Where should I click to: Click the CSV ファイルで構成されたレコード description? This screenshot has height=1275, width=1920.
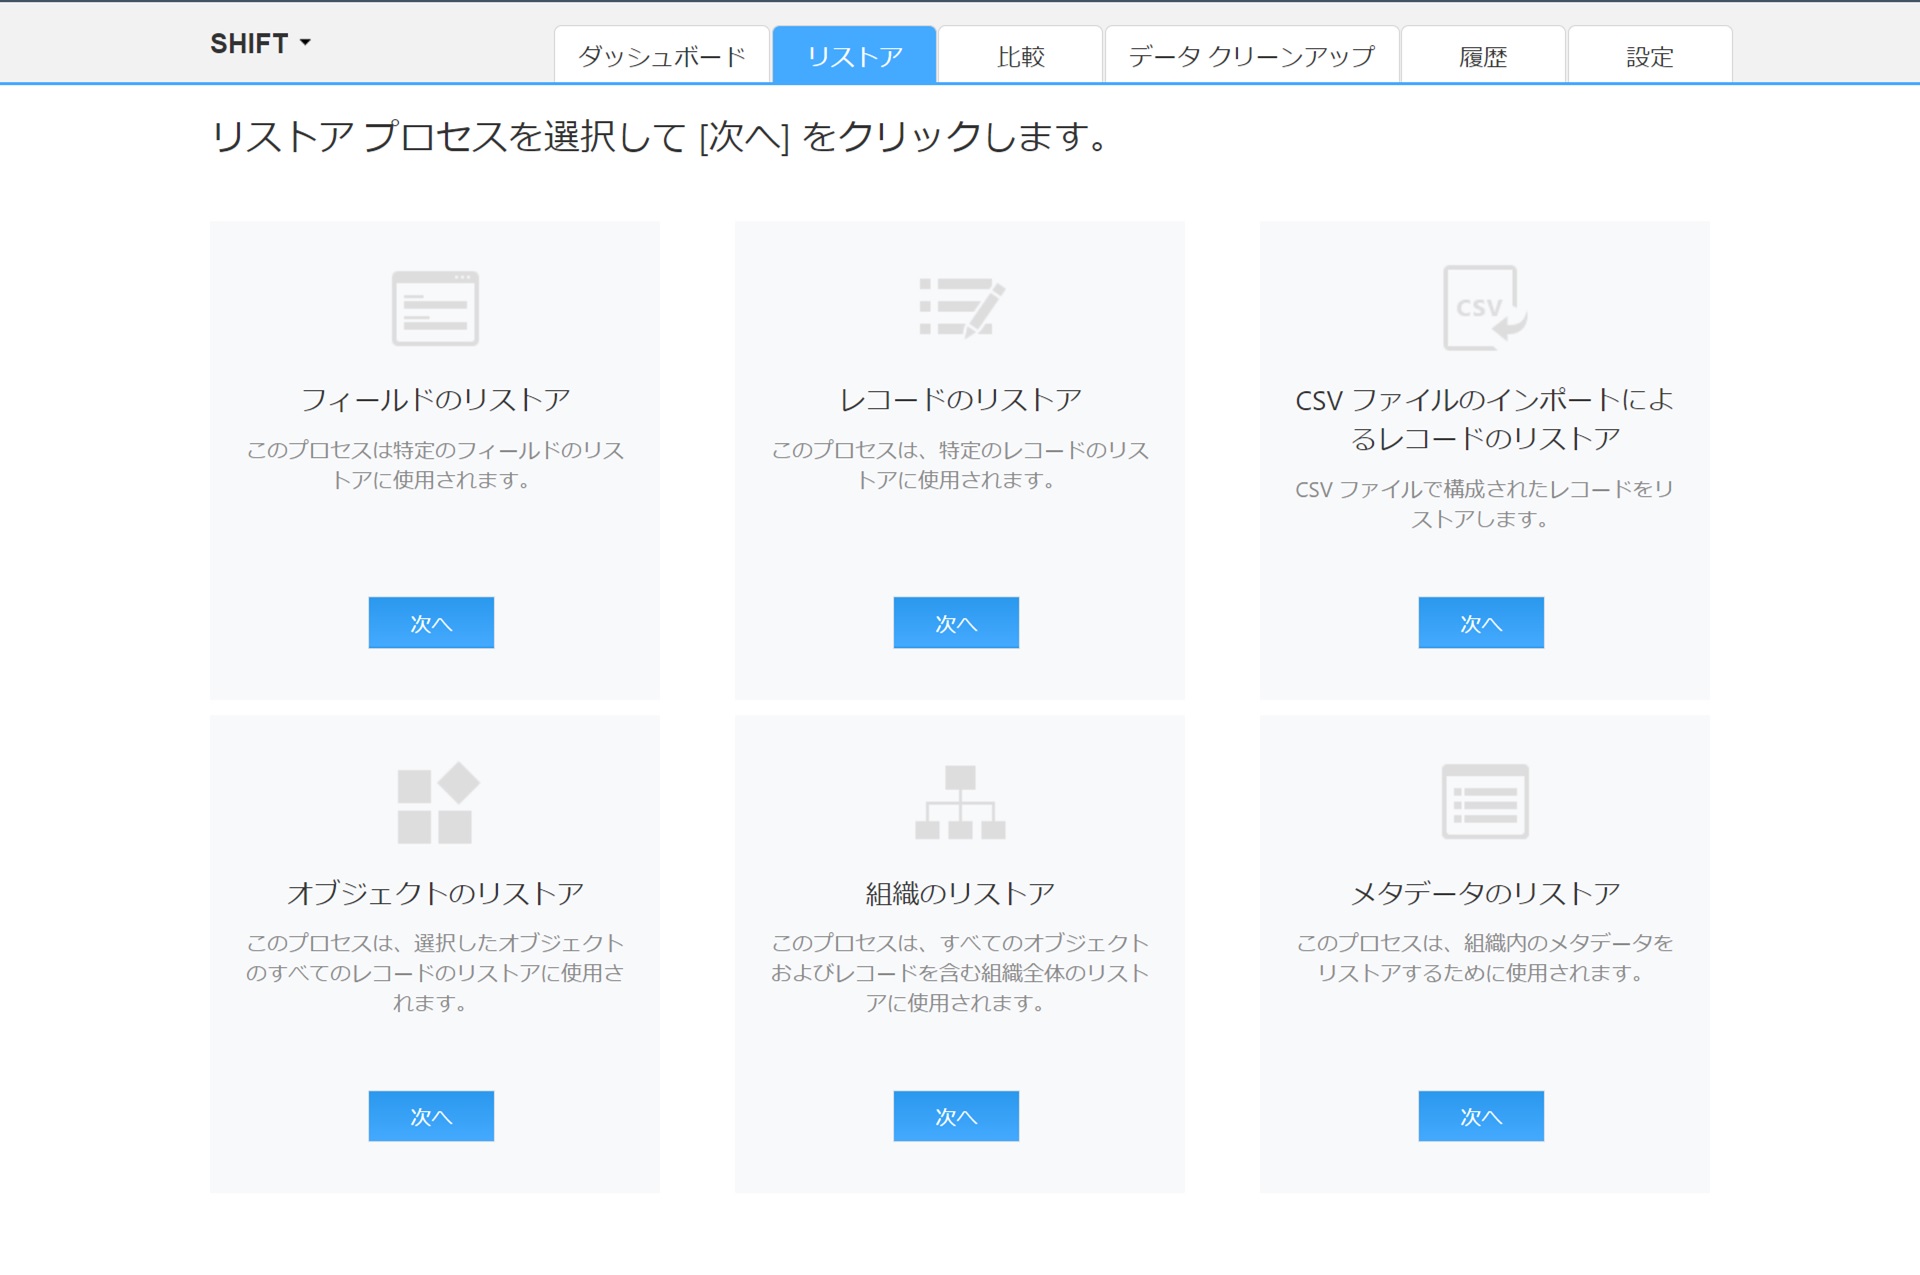[1485, 504]
